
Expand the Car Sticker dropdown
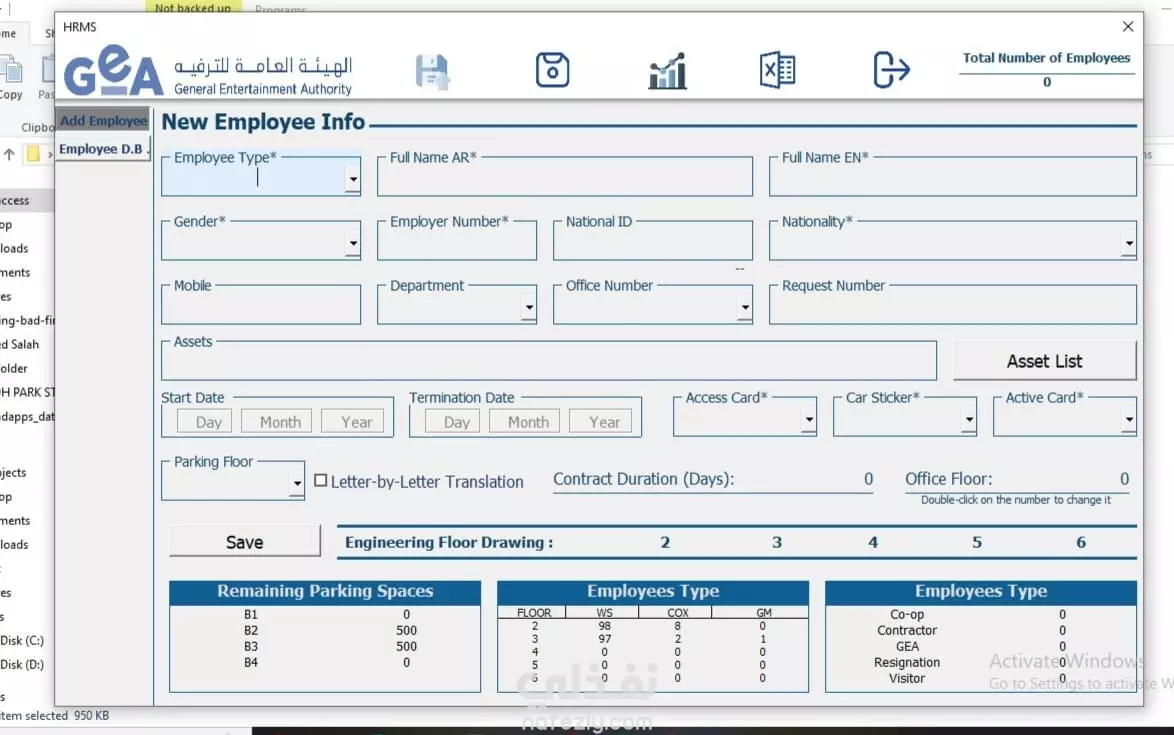coord(969,419)
